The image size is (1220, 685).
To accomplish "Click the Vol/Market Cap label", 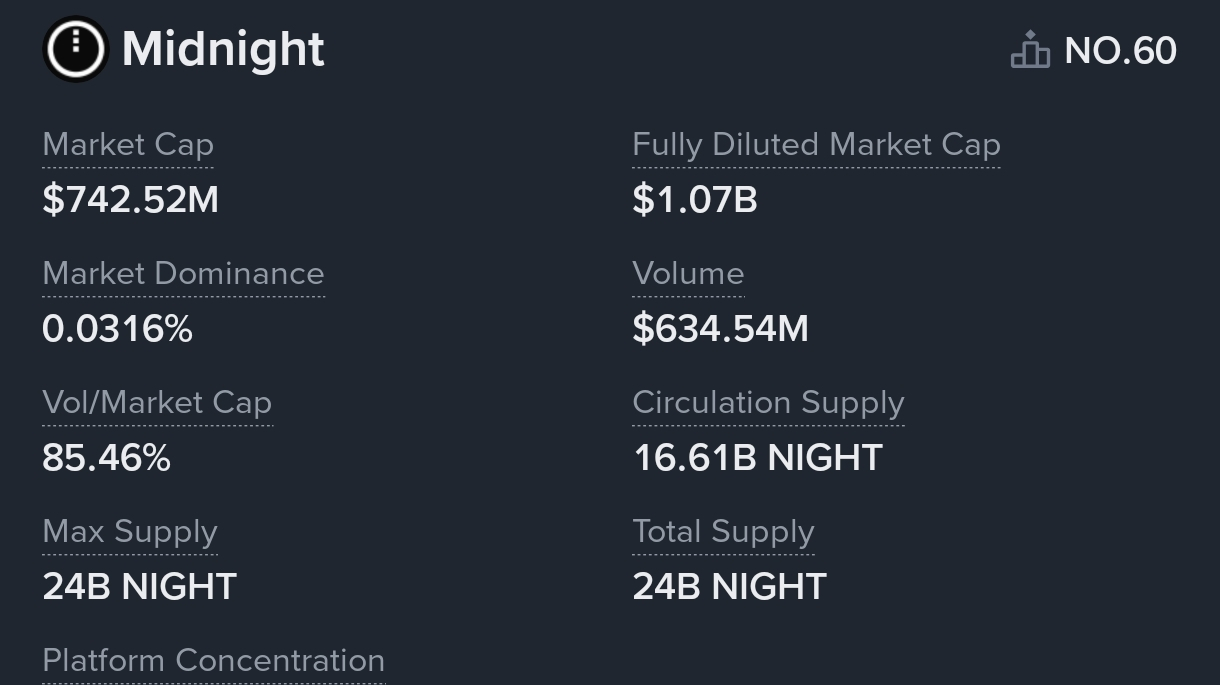I will tap(157, 403).
